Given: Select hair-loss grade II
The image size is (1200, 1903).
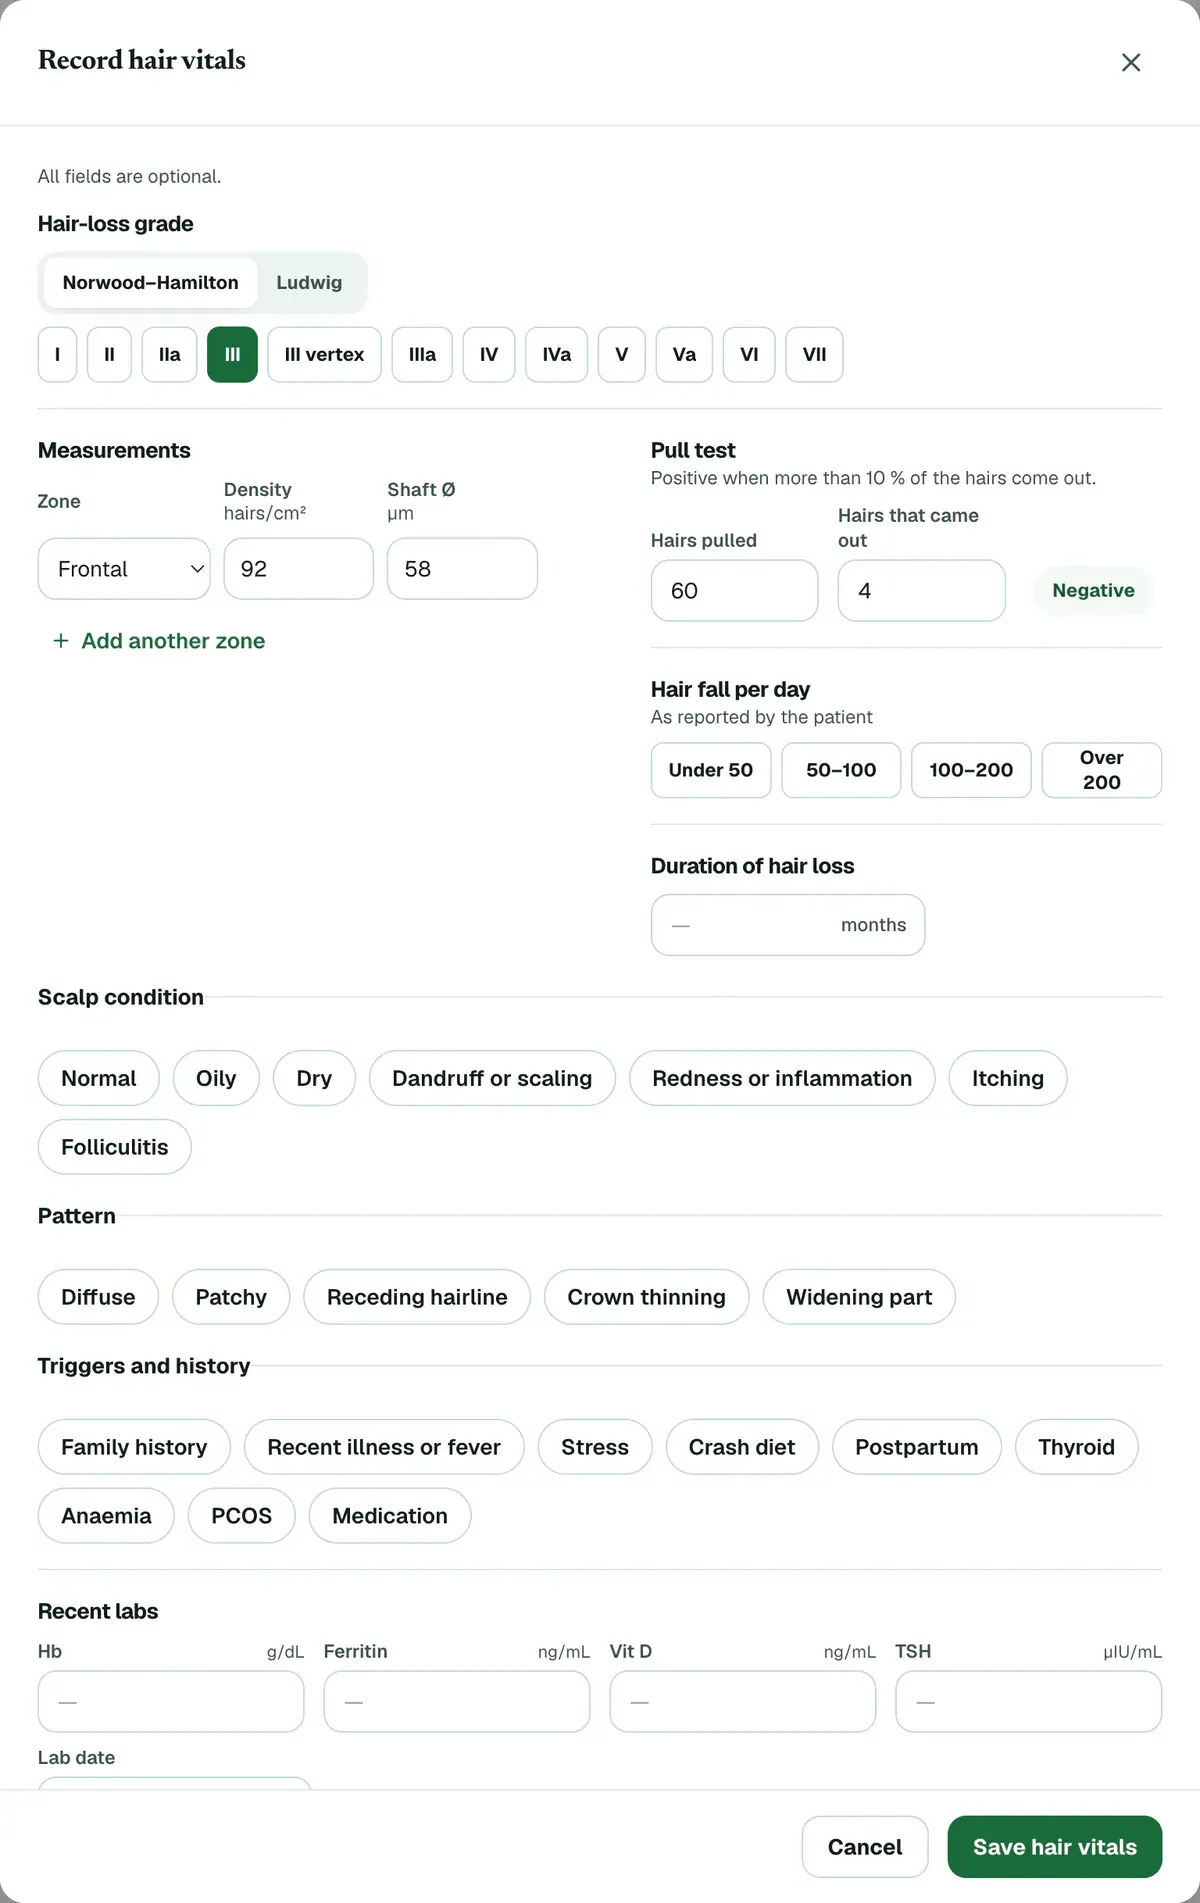Looking at the screenshot, I should click(109, 355).
